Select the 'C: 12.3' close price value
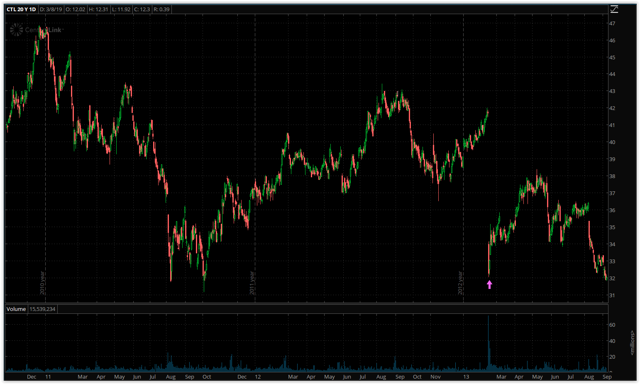This screenshot has width=640, height=384. (x=142, y=9)
